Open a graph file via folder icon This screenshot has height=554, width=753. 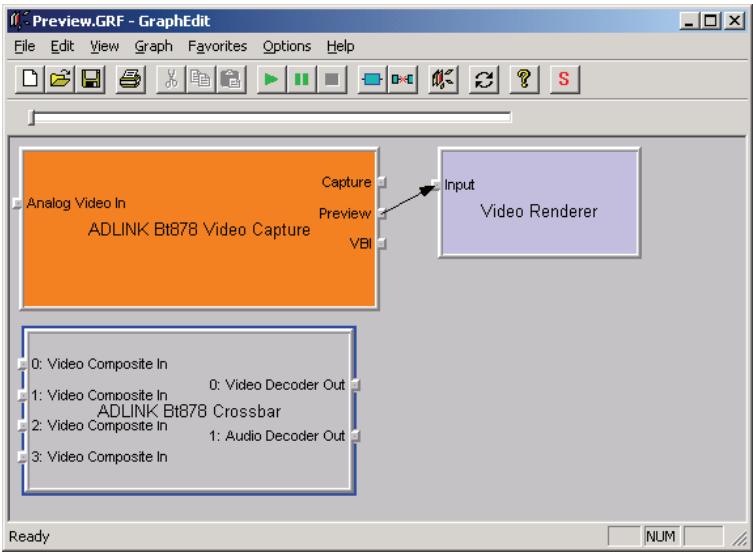coord(60,79)
